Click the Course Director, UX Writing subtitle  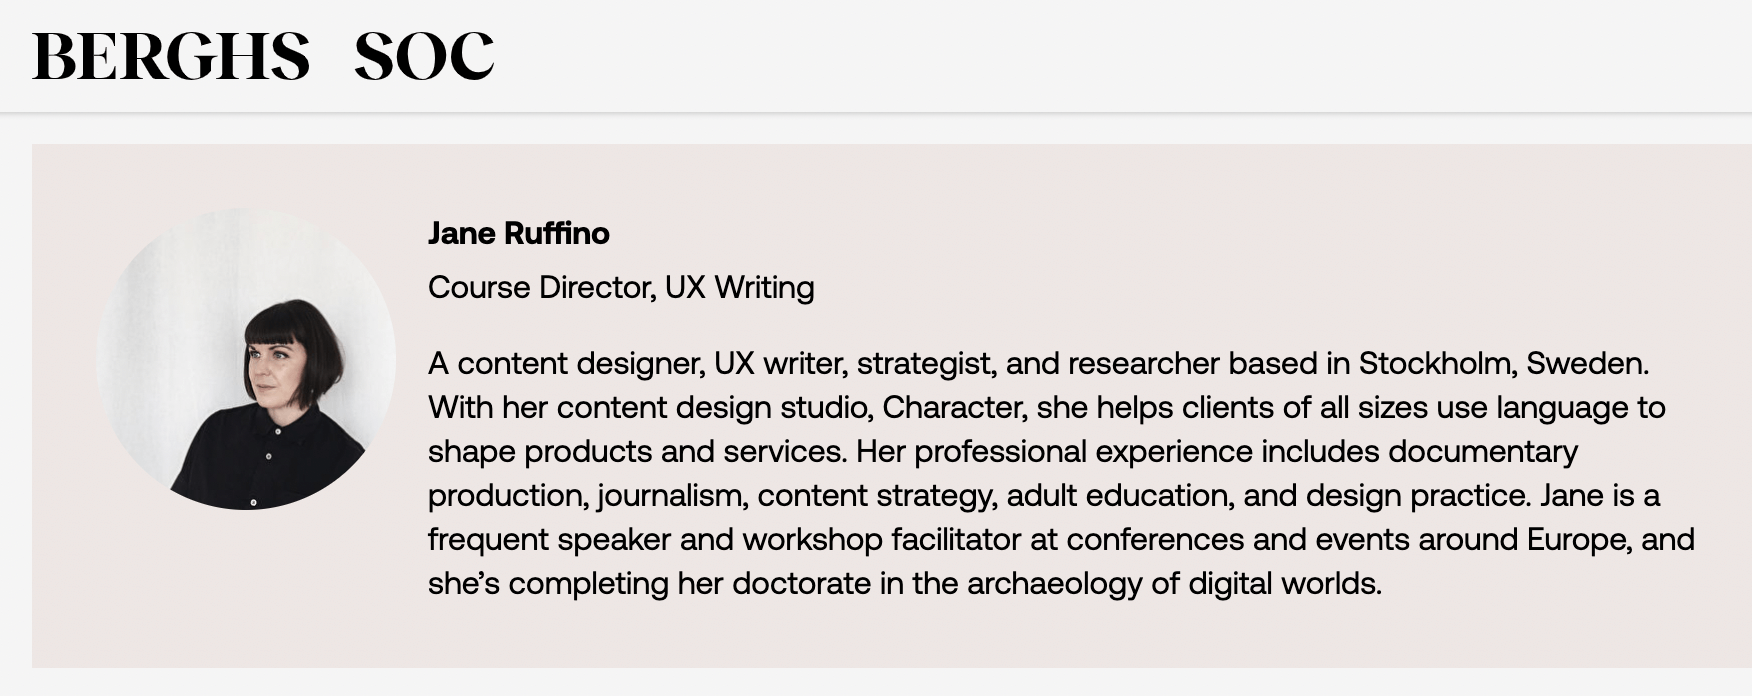[x=621, y=287]
